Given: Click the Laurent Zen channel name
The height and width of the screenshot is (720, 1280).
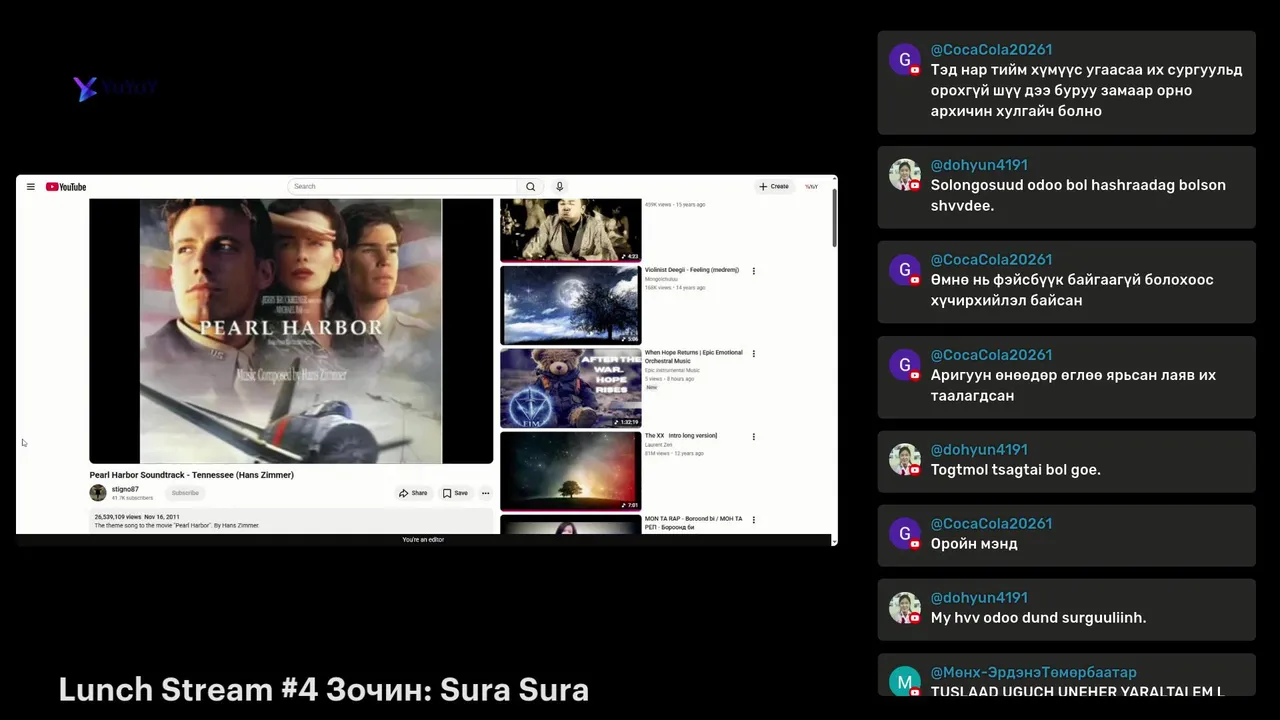Looking at the screenshot, I should [660, 445].
